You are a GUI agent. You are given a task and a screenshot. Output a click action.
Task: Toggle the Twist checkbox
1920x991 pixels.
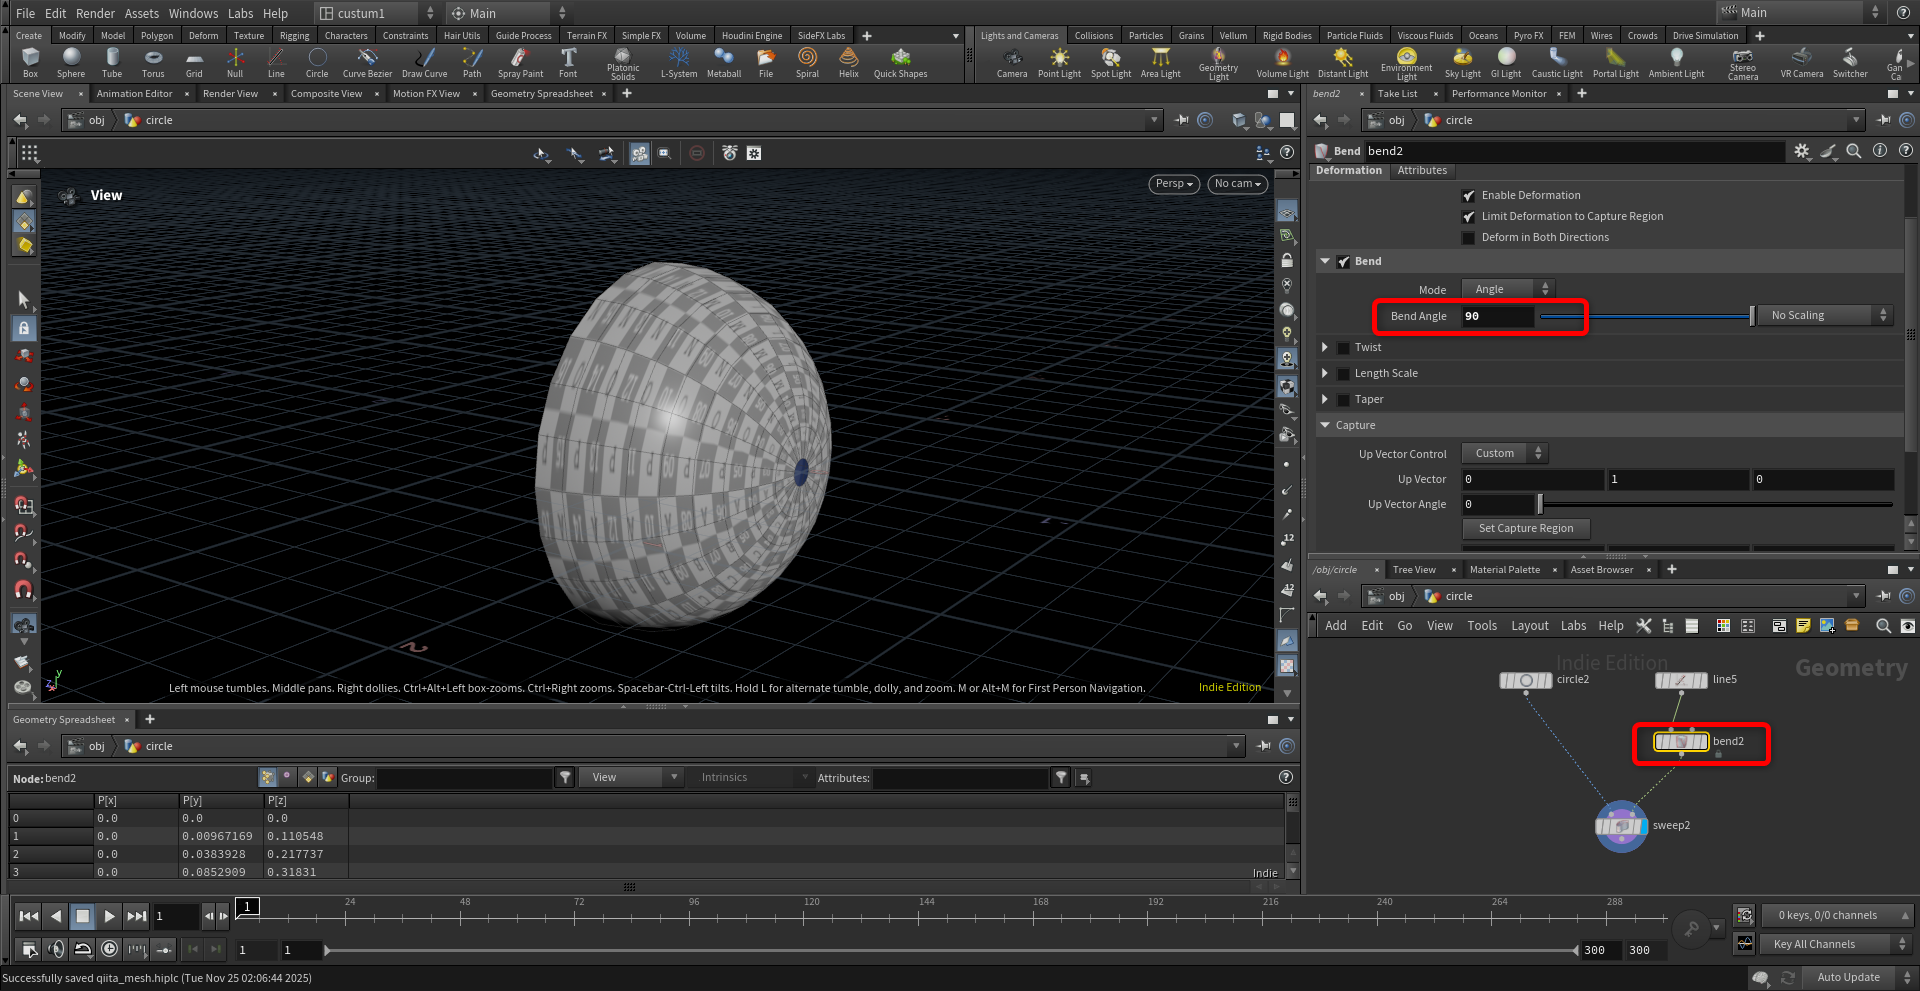point(1343,348)
